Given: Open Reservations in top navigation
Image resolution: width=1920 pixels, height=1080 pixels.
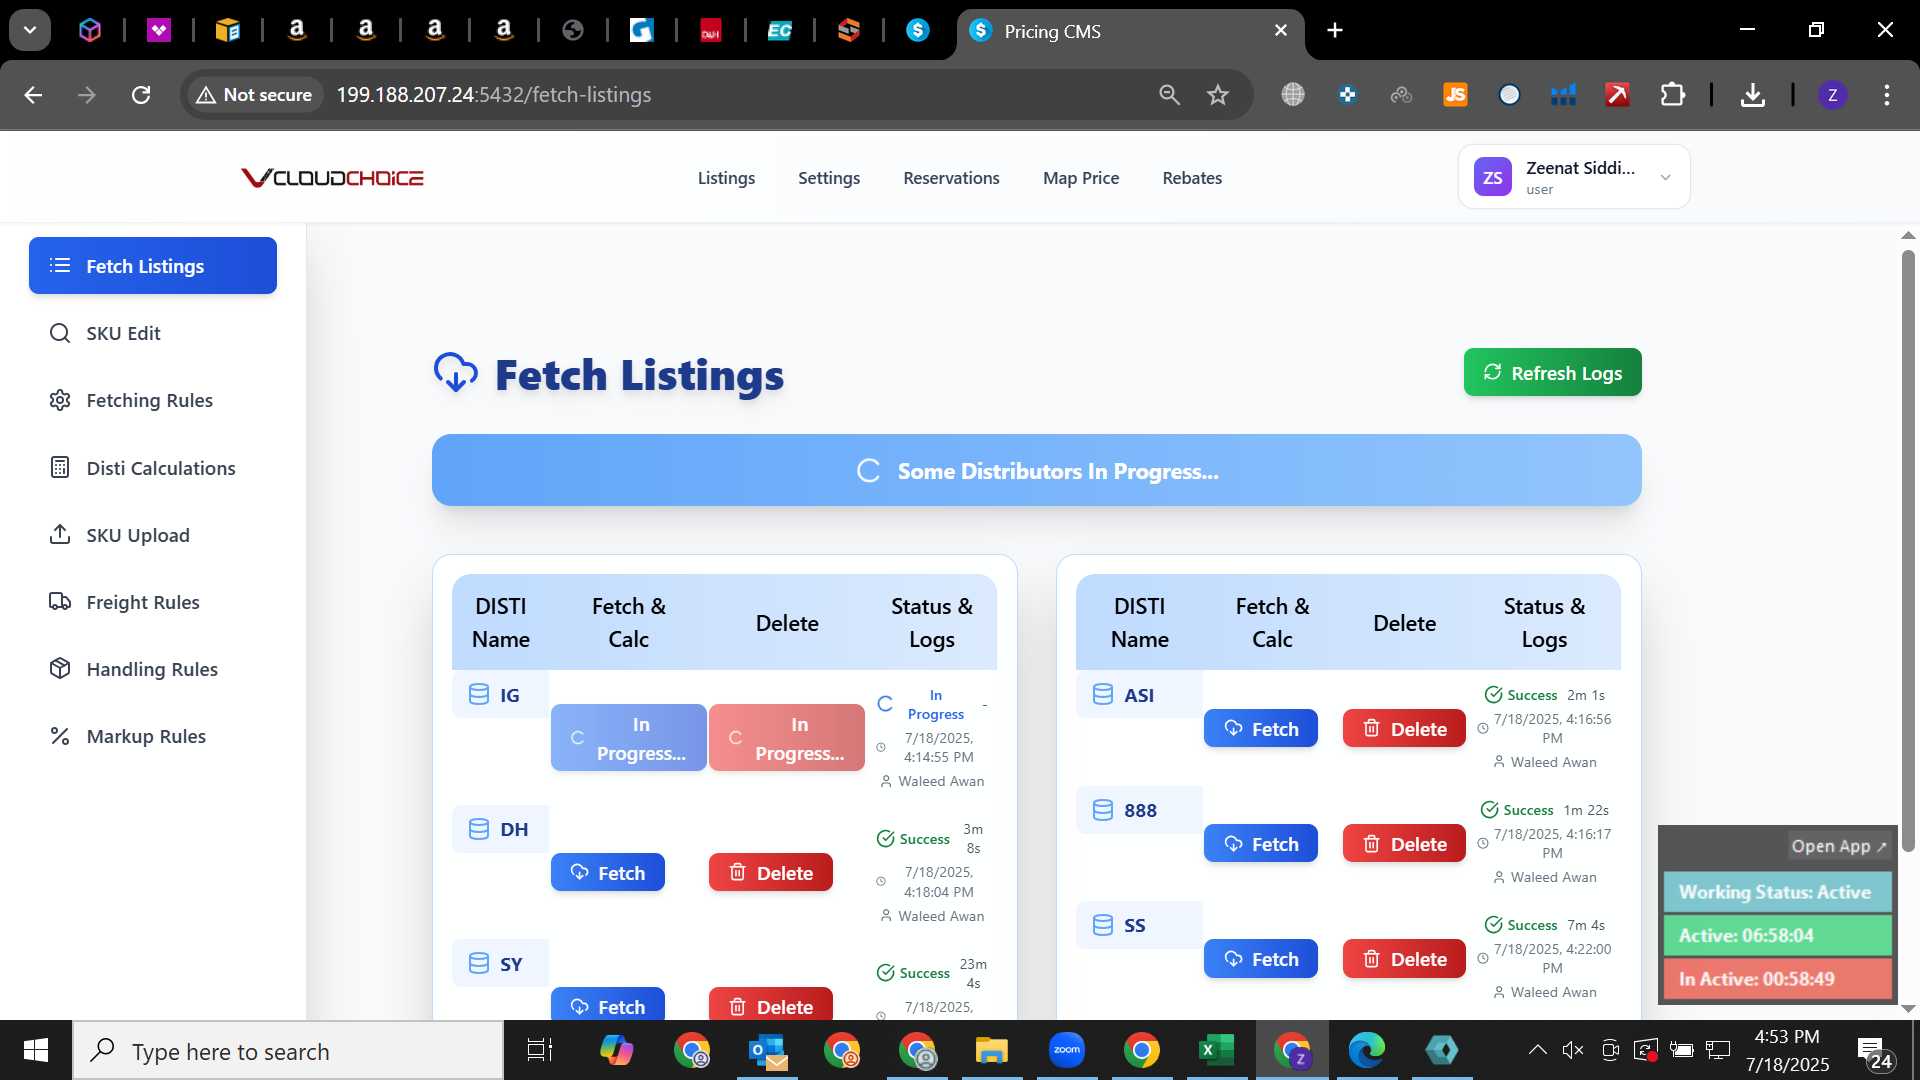Looking at the screenshot, I should click(951, 178).
